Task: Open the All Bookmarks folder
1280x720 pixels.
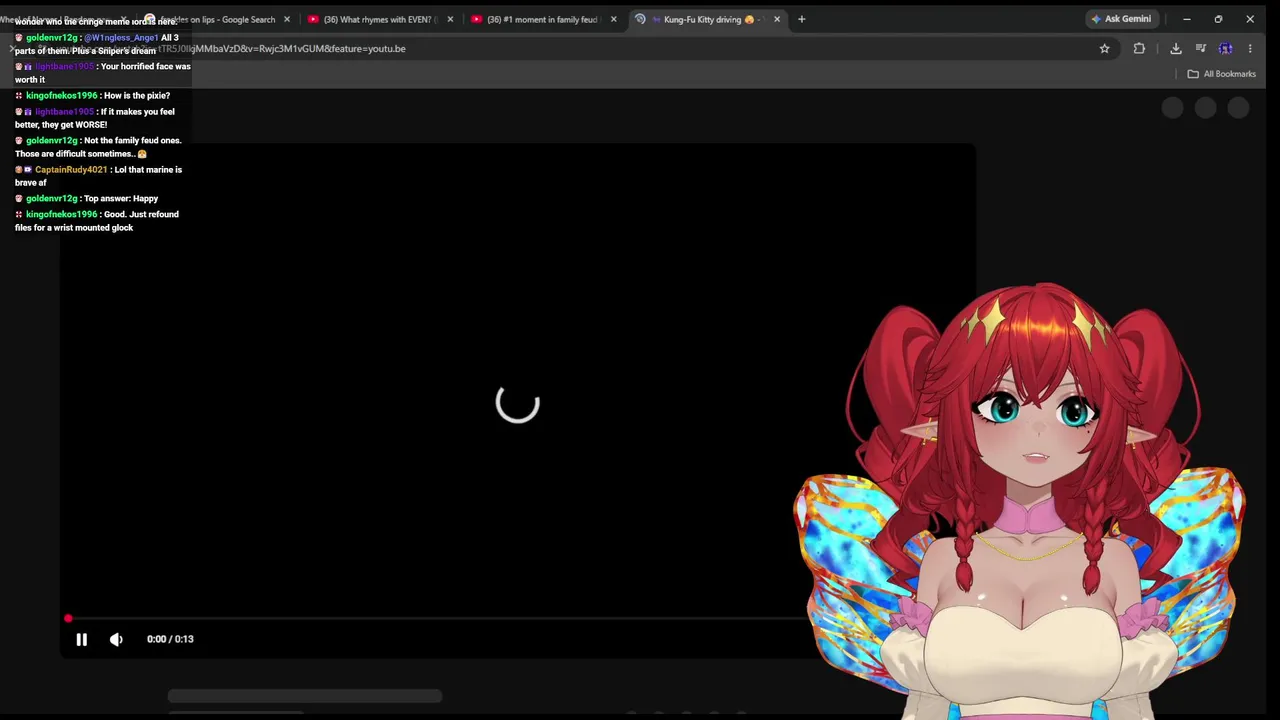Action: coord(1221,74)
